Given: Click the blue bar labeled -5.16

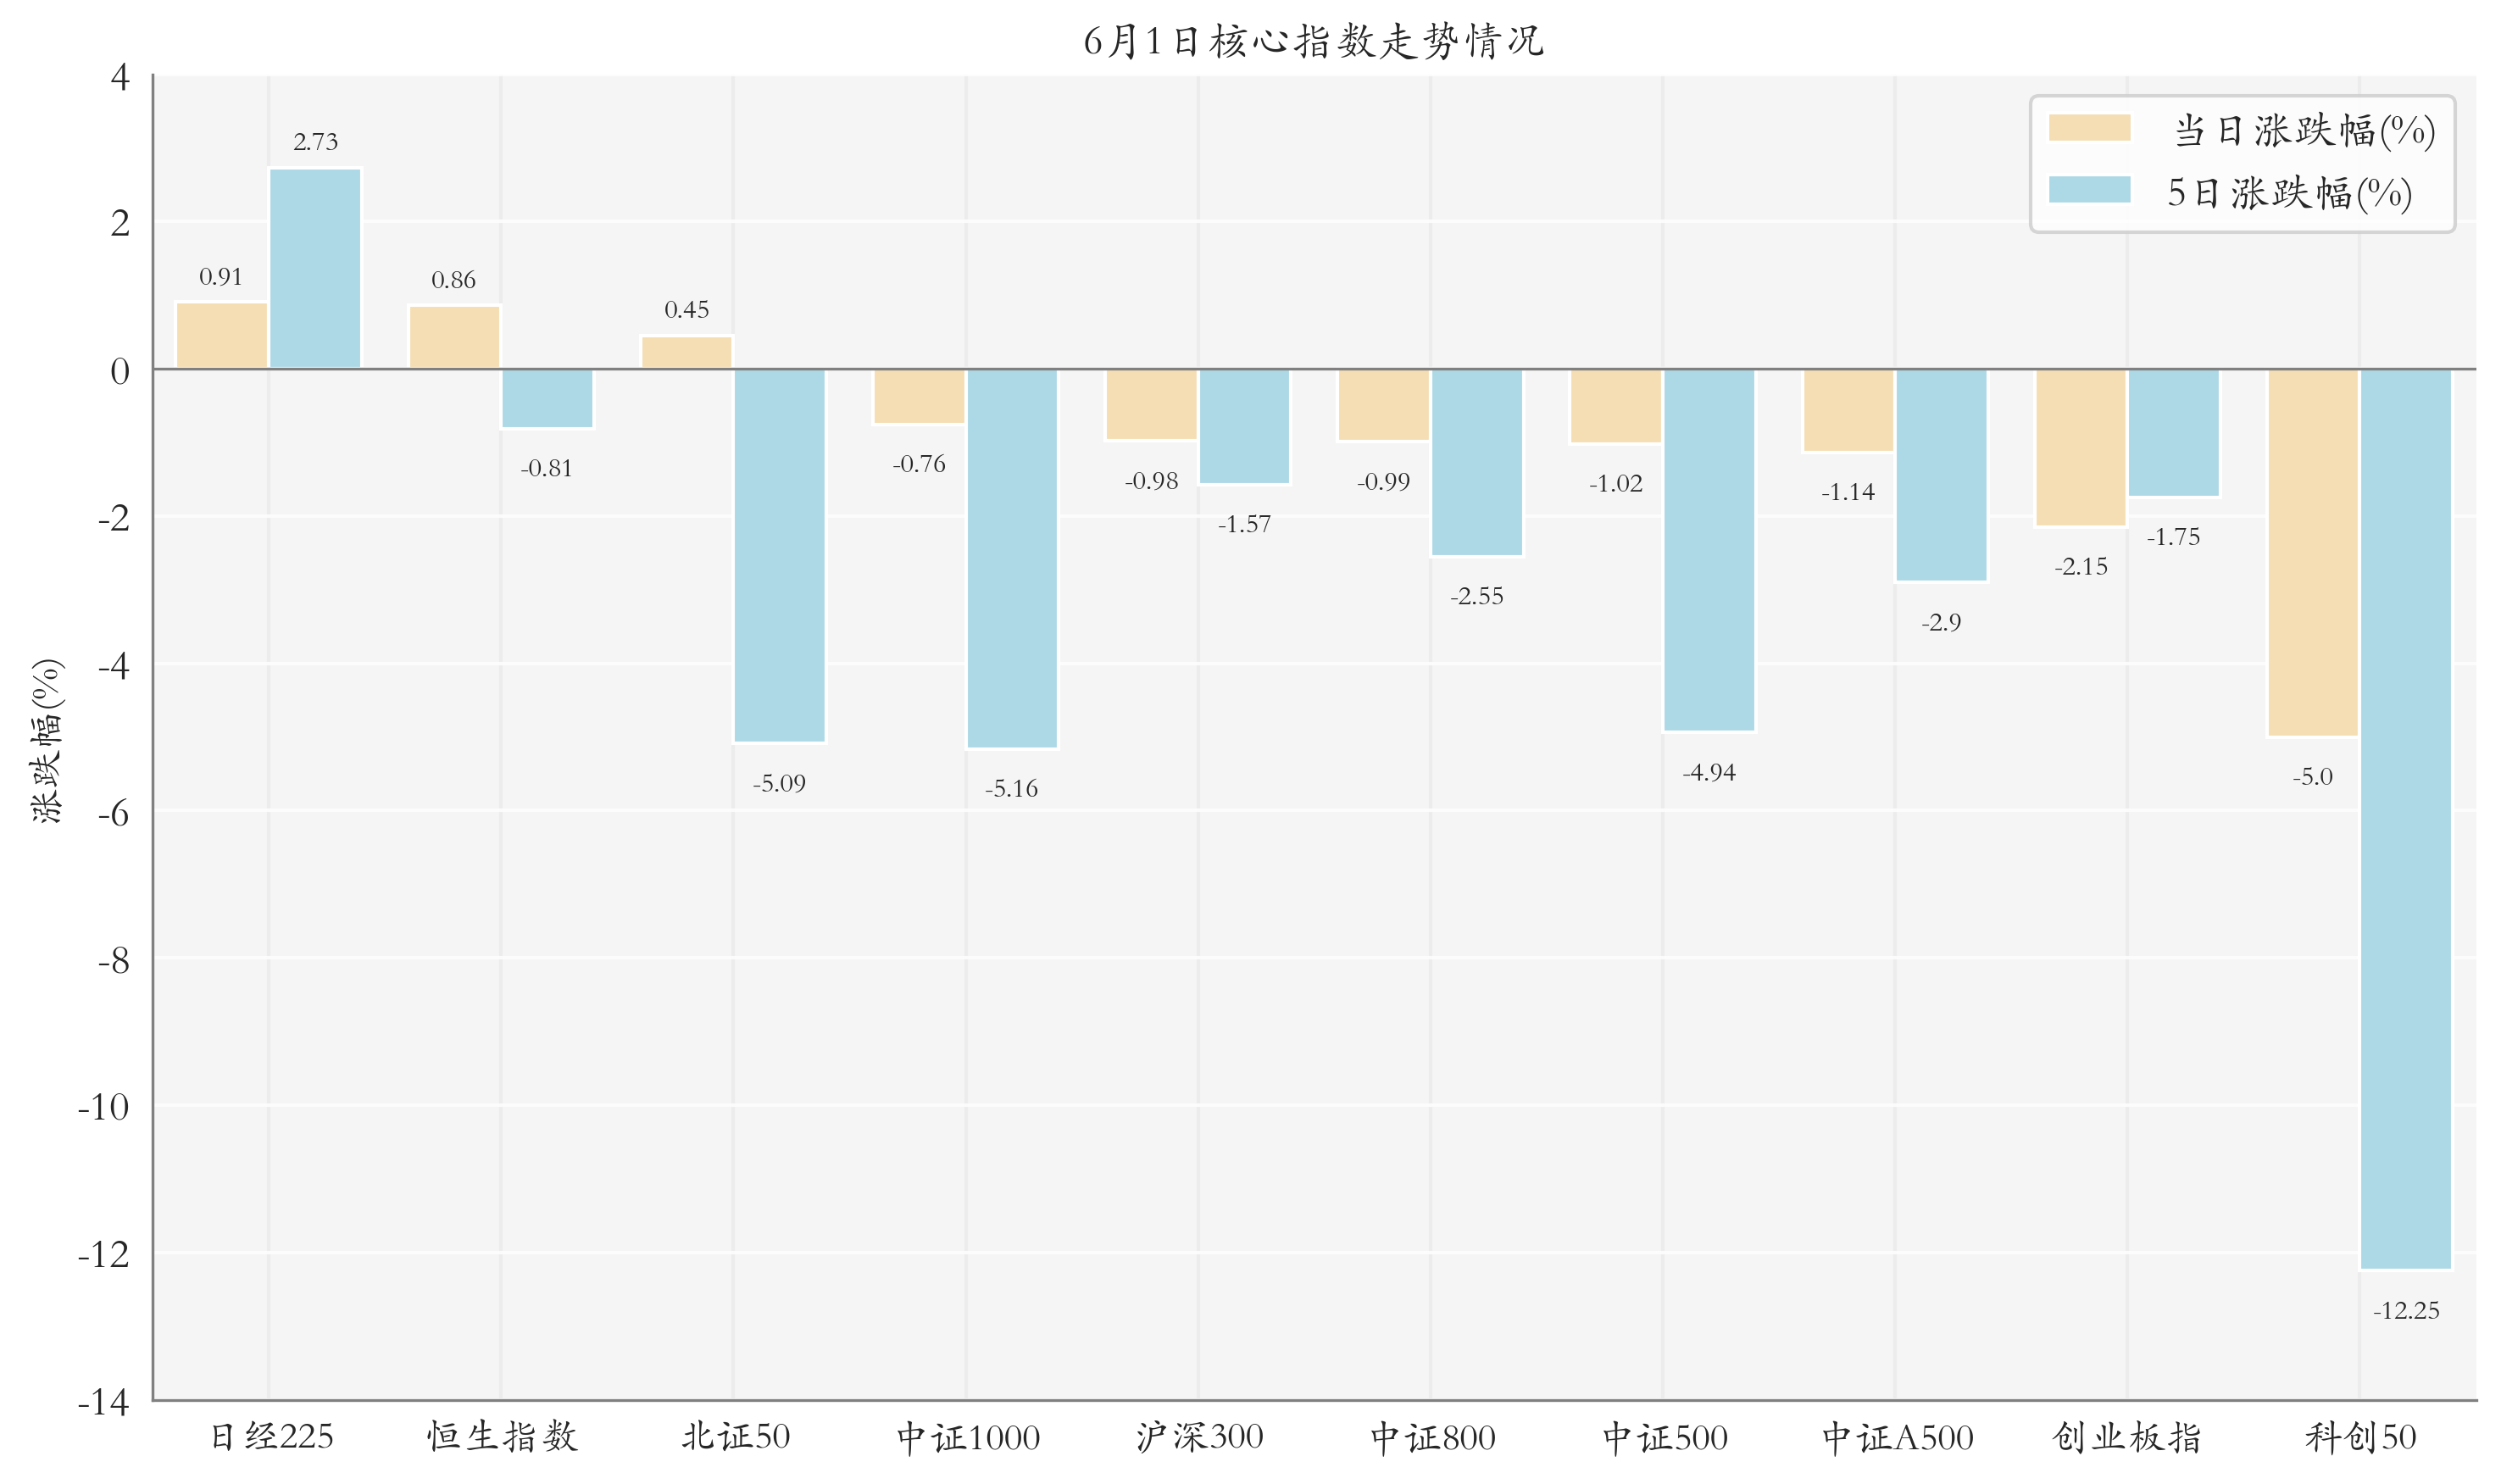Looking at the screenshot, I should tap(1012, 558).
